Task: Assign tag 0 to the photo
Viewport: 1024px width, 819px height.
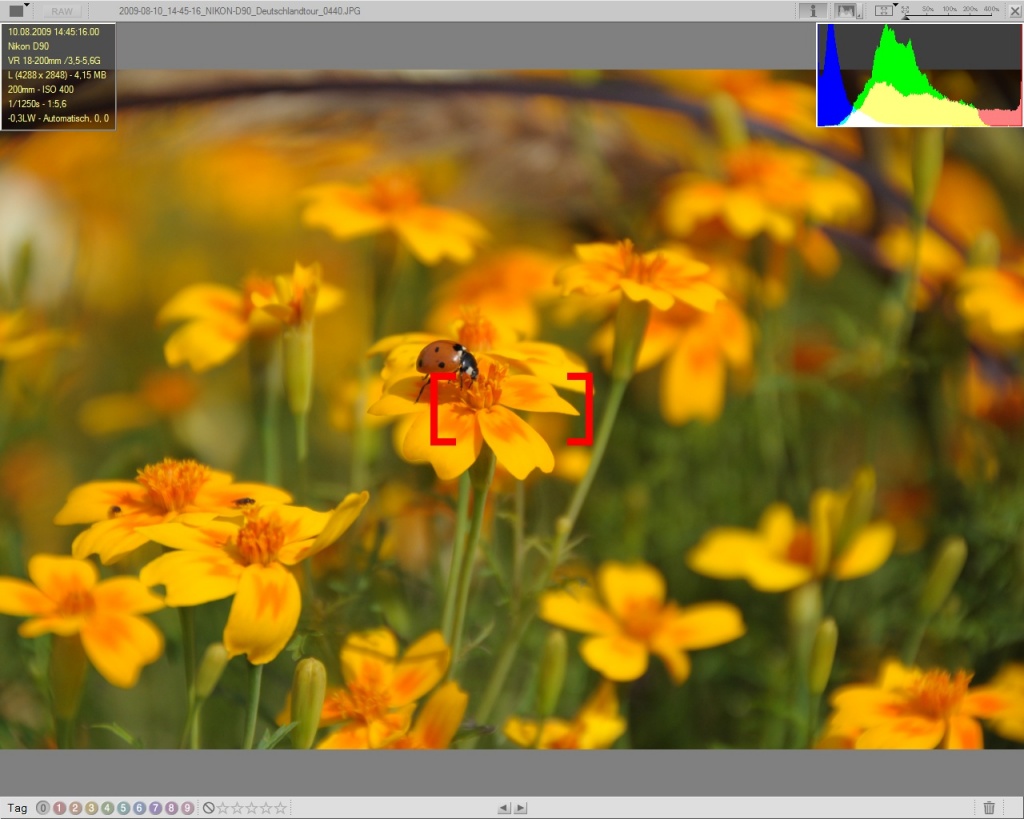Action: (x=42, y=808)
